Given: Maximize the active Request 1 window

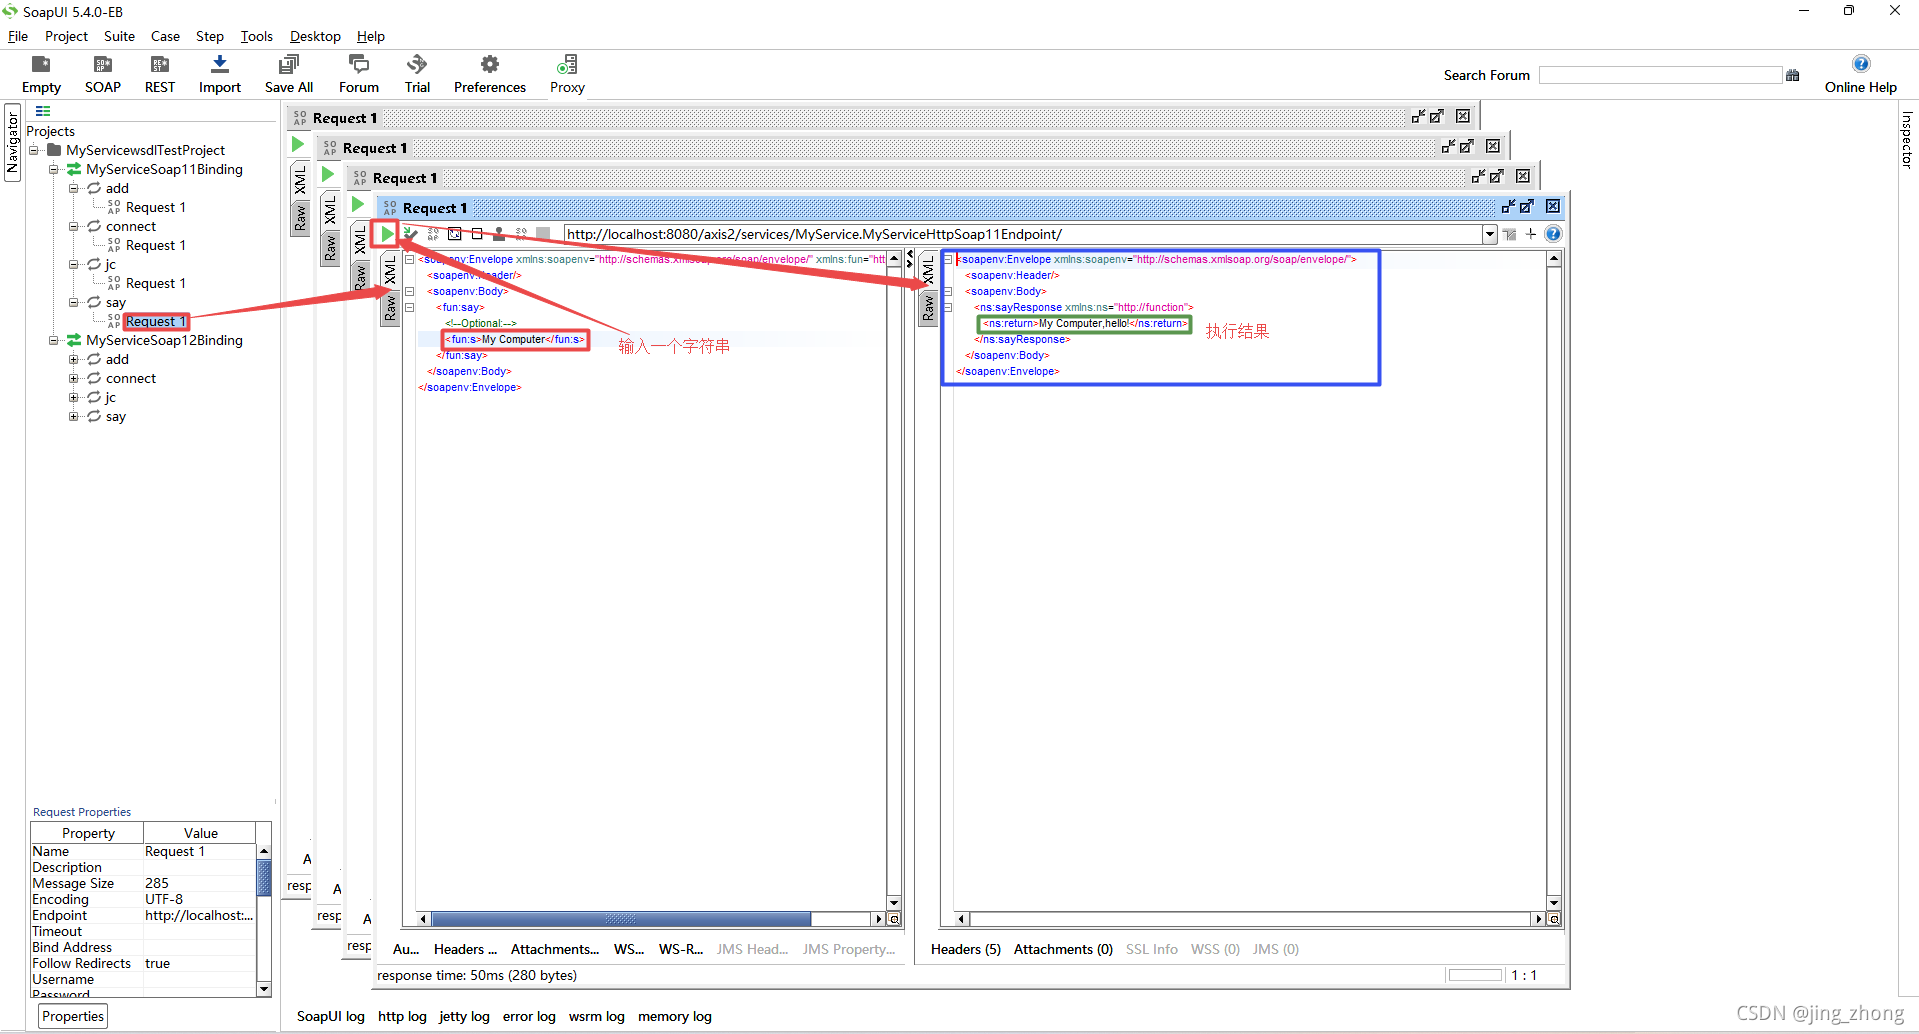Looking at the screenshot, I should click(x=1527, y=207).
